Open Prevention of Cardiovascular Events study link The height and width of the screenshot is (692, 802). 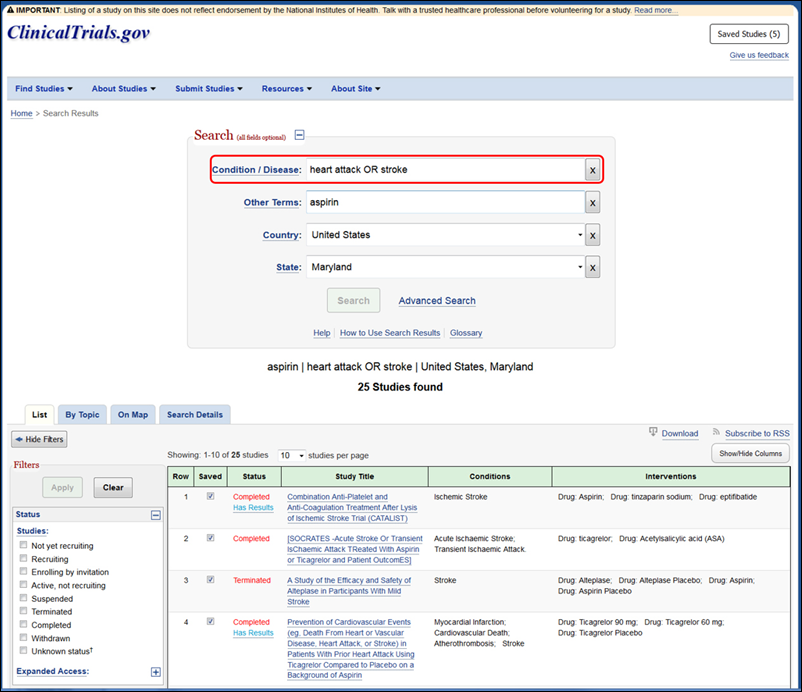coord(350,649)
